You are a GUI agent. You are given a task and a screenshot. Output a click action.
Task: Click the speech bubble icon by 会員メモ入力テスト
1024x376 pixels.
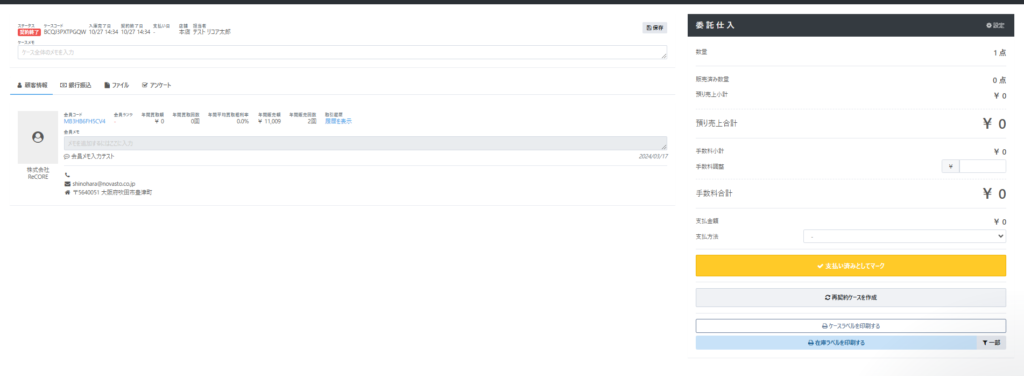(x=67, y=157)
